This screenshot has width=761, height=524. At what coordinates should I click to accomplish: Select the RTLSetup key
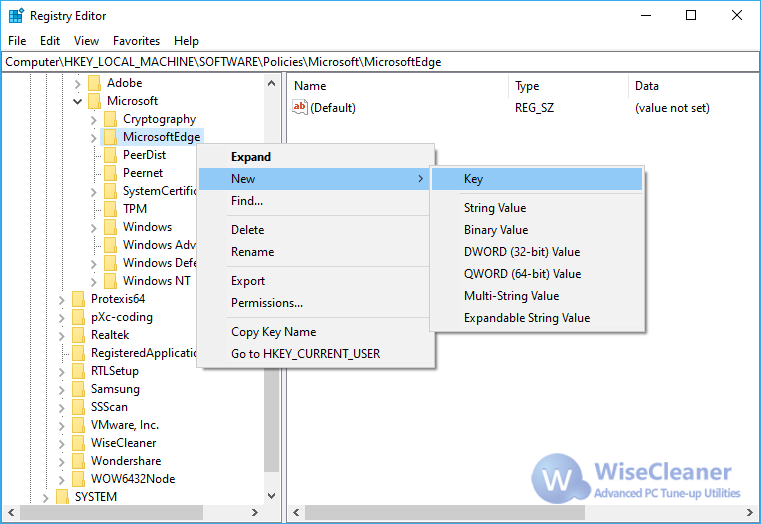(115, 371)
